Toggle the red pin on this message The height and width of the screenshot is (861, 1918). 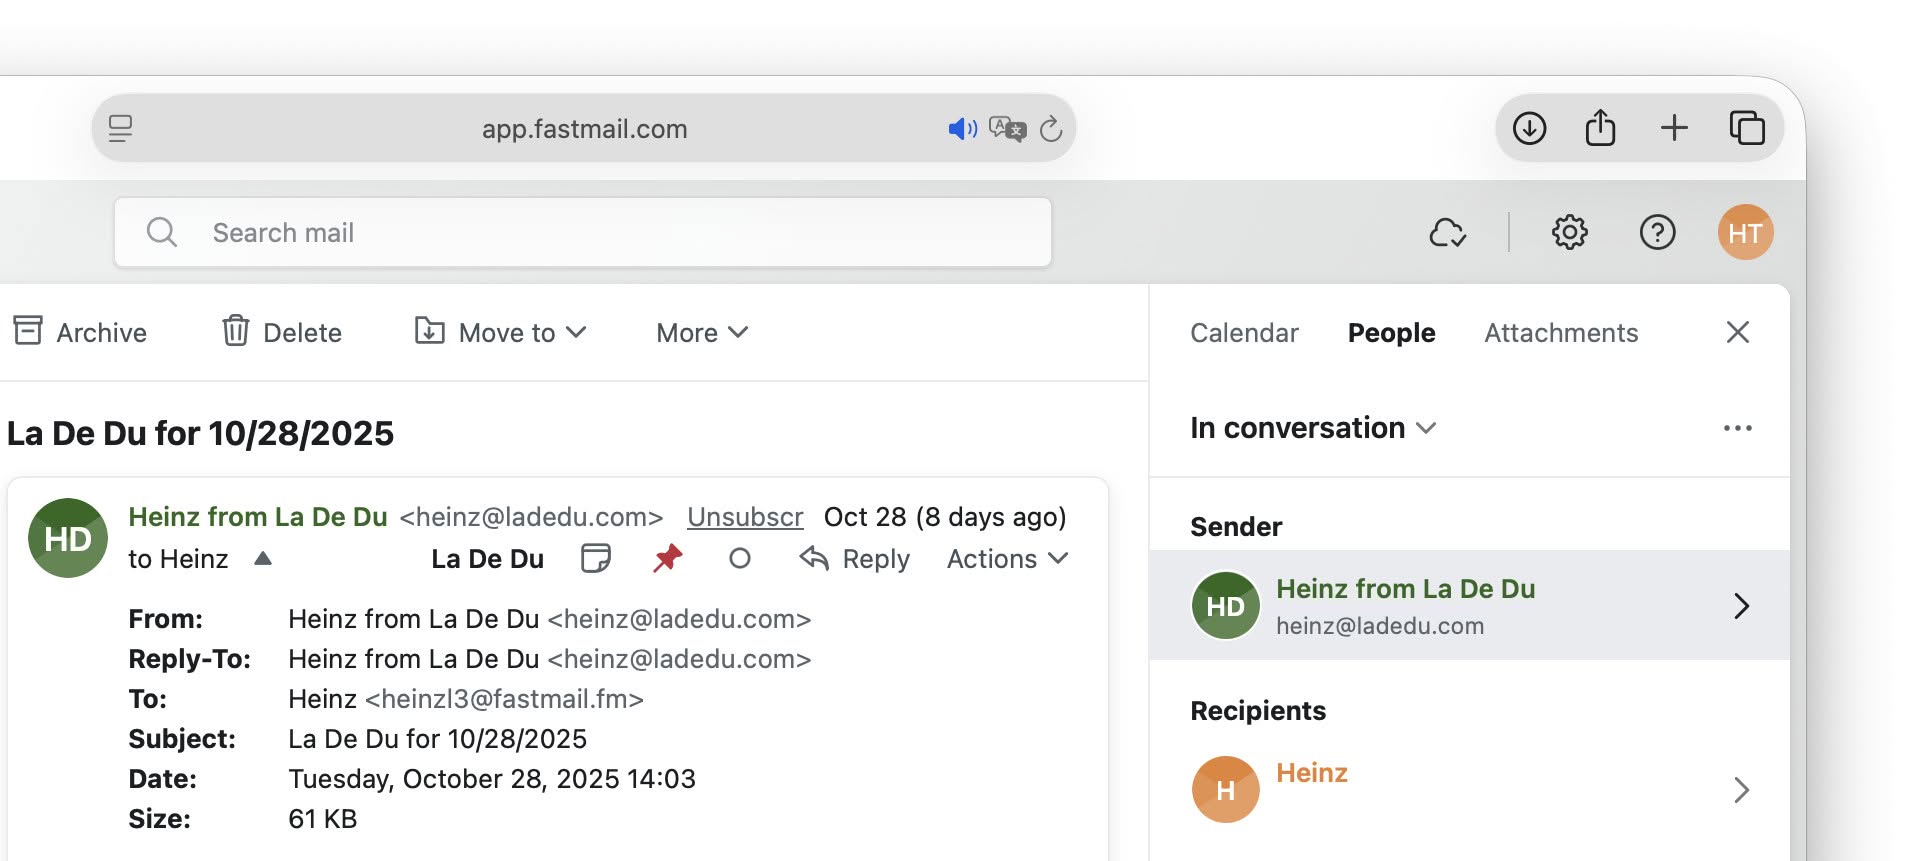click(667, 558)
